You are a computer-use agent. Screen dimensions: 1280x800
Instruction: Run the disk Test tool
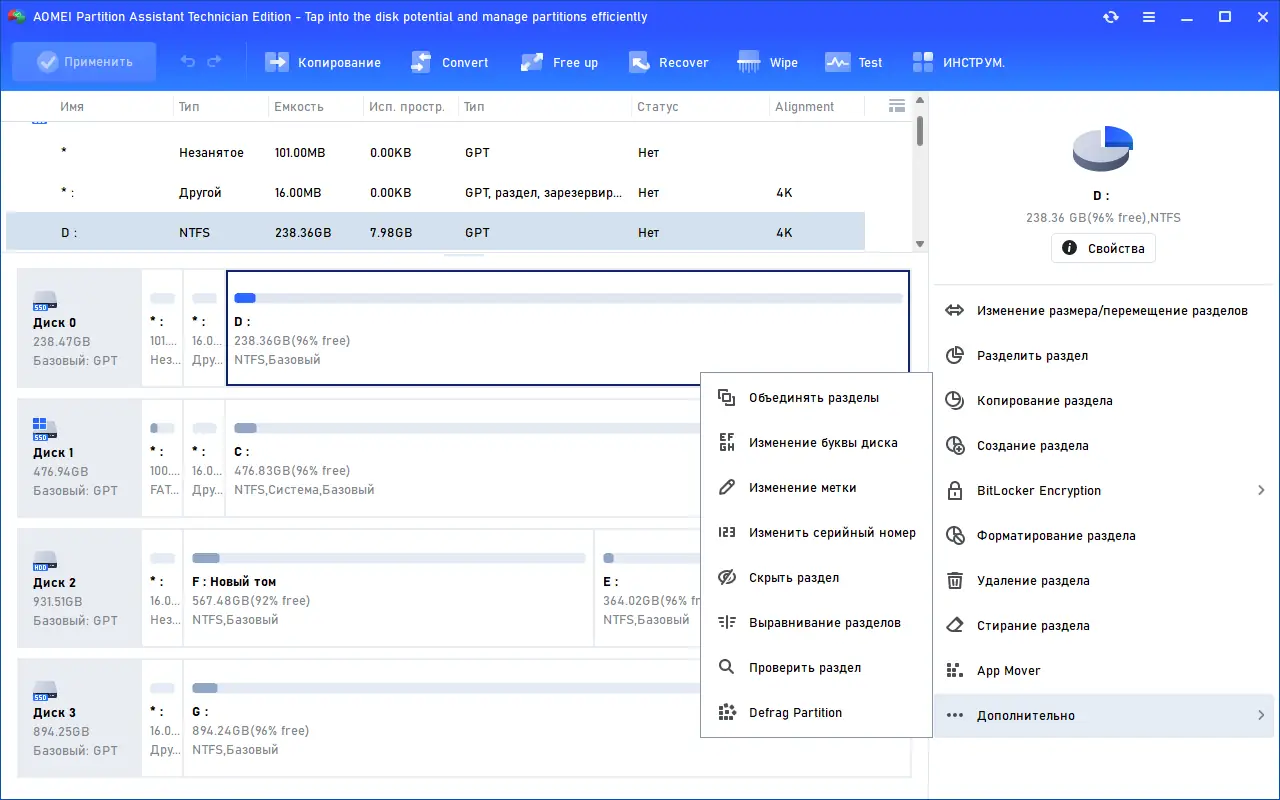click(853, 62)
